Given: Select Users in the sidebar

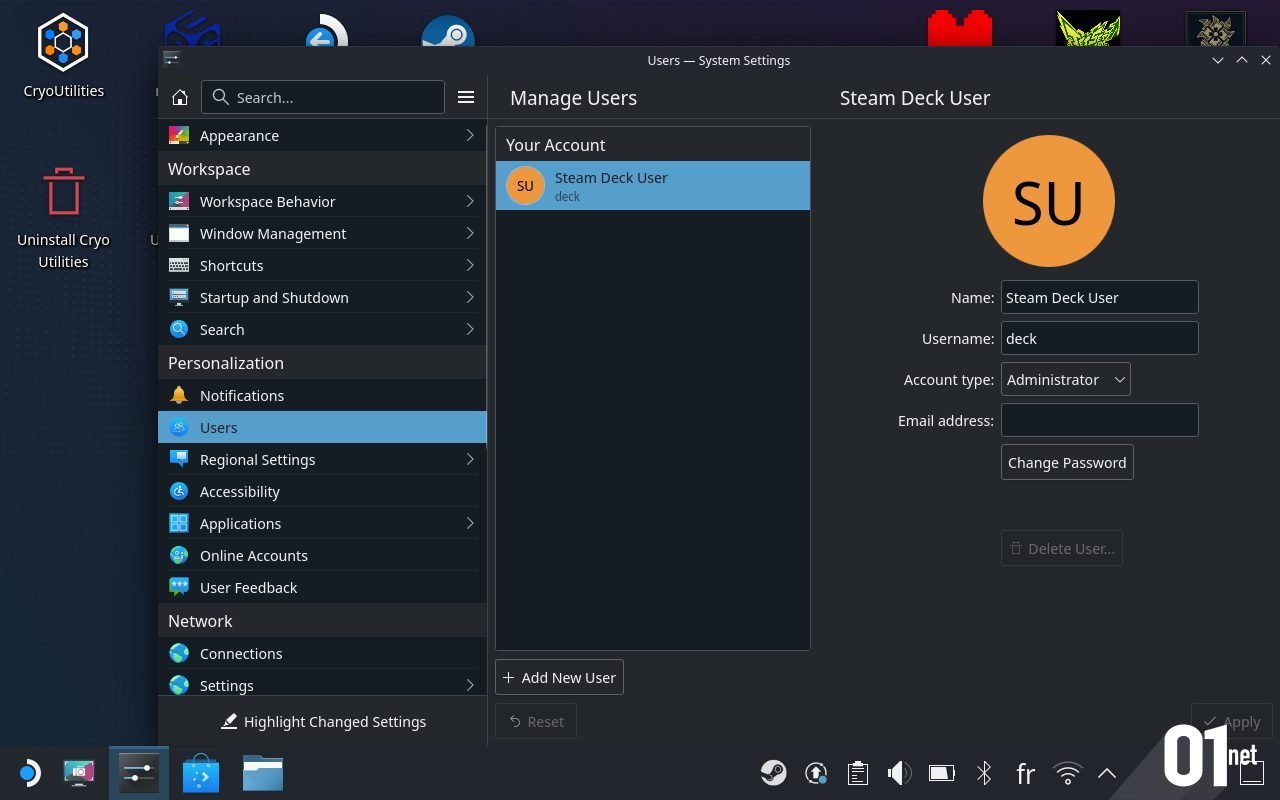Looking at the screenshot, I should 322,427.
